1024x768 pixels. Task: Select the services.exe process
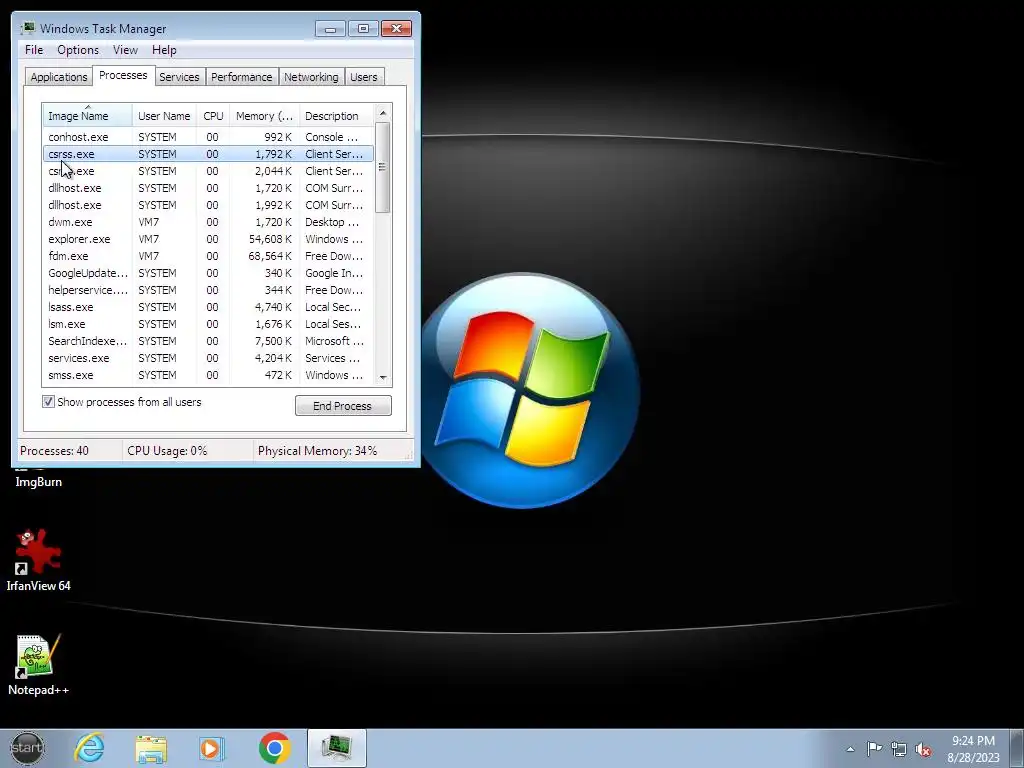click(208, 358)
